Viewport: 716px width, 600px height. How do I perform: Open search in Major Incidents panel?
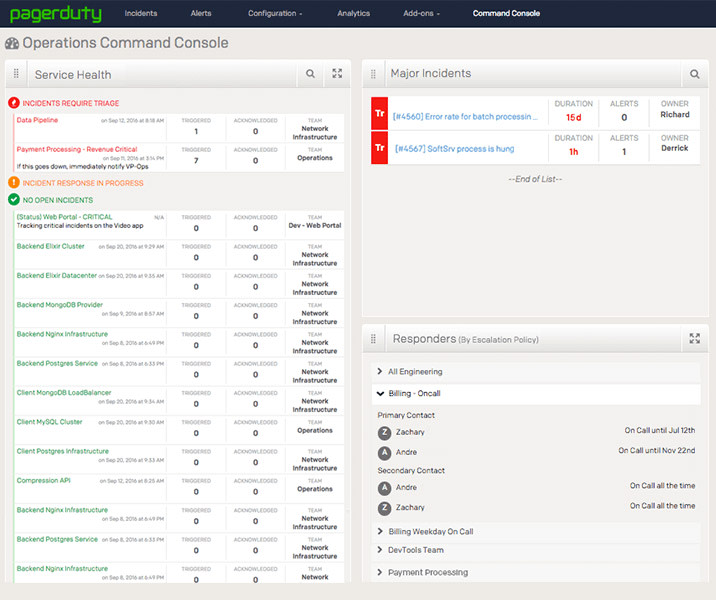pos(695,74)
